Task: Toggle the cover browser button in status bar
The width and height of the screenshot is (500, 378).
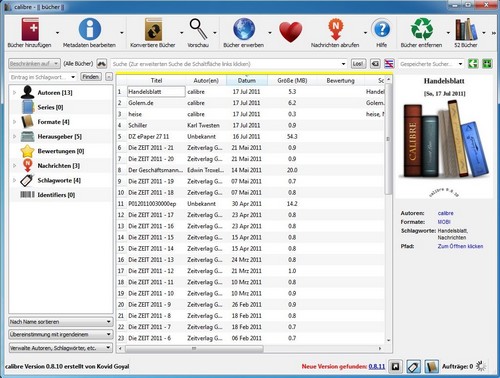Action: [x=395, y=367]
